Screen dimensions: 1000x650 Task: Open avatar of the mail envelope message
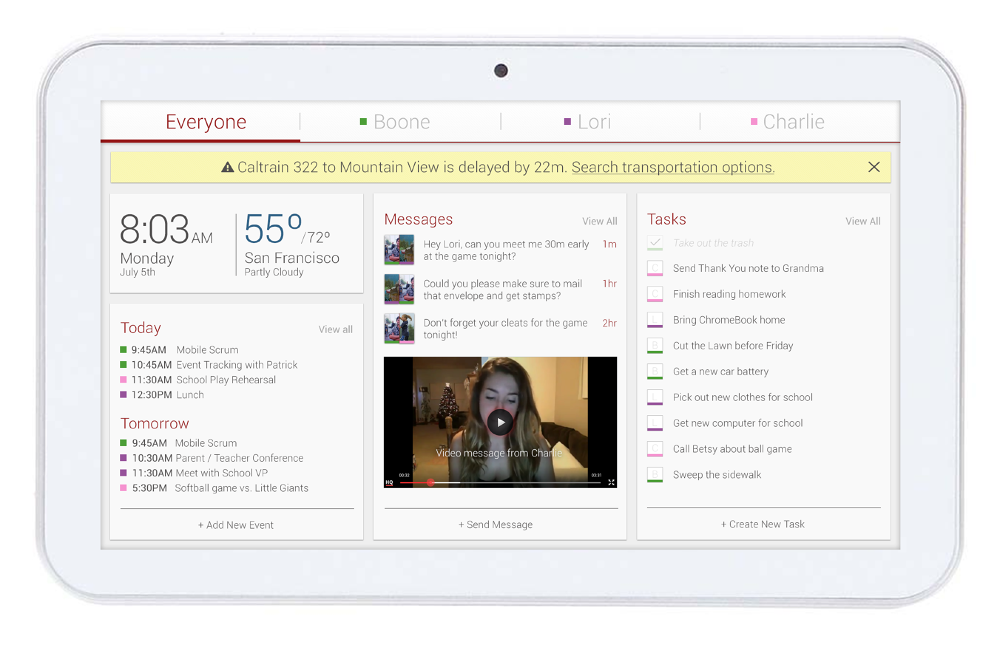399,289
